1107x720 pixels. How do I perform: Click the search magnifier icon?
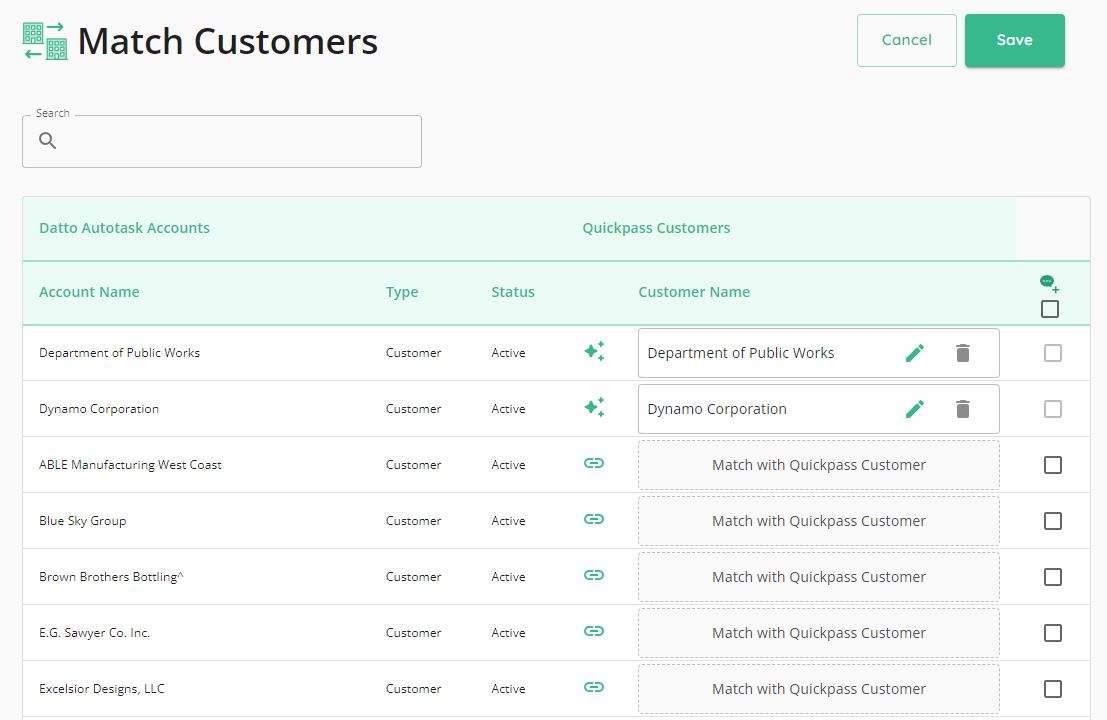(x=47, y=140)
